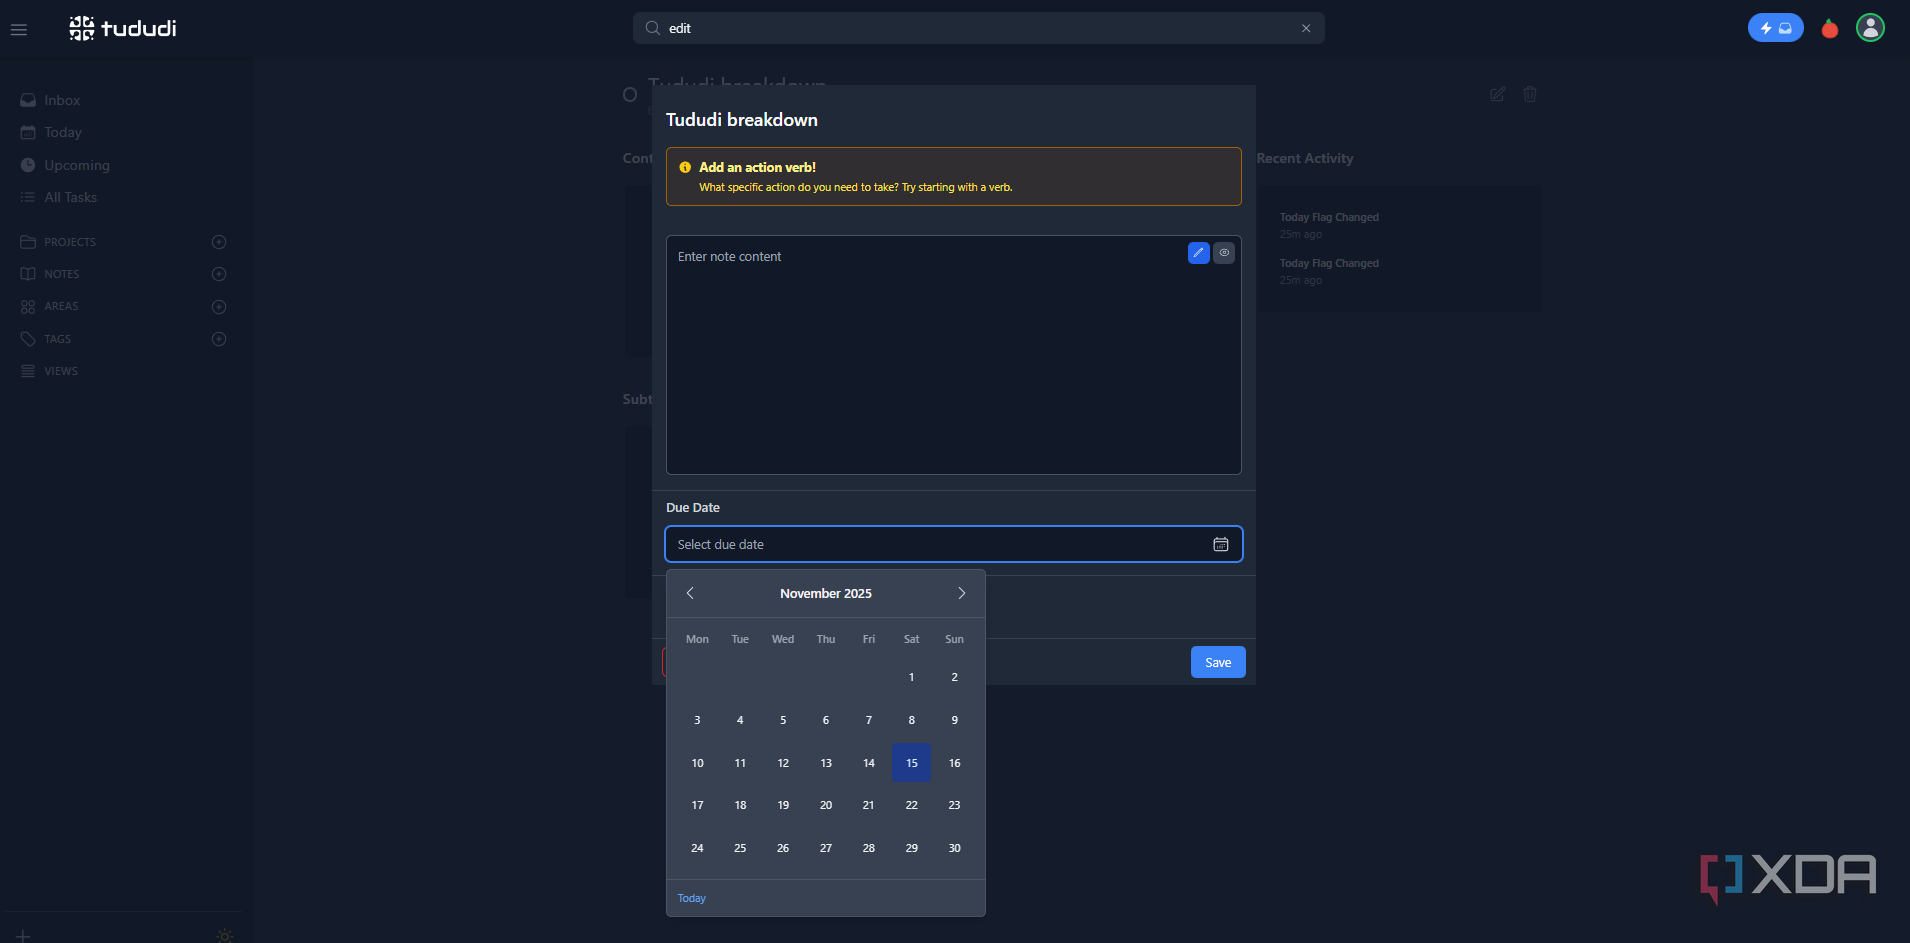Pick November 22 as due date
The image size is (1910, 943).
click(x=911, y=805)
